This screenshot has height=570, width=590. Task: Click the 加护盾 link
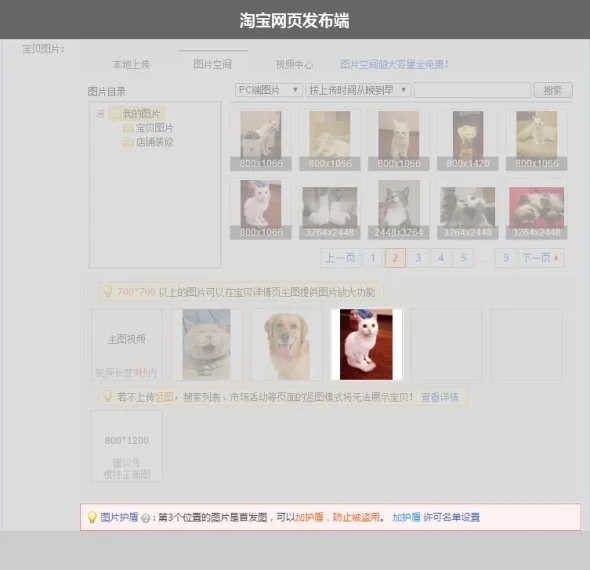point(406,517)
